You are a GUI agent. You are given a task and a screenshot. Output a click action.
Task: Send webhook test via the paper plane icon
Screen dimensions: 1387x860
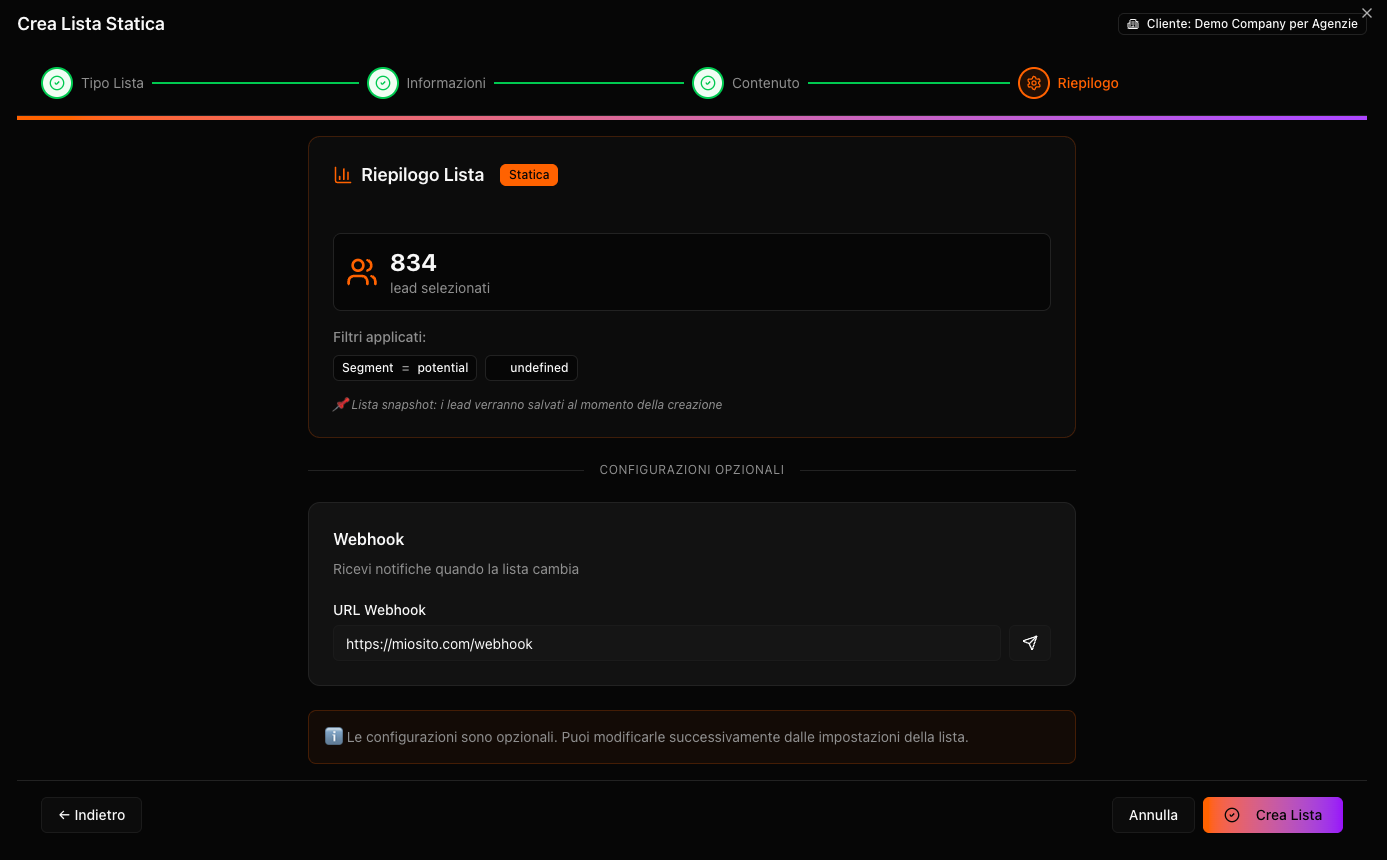click(x=1029, y=643)
